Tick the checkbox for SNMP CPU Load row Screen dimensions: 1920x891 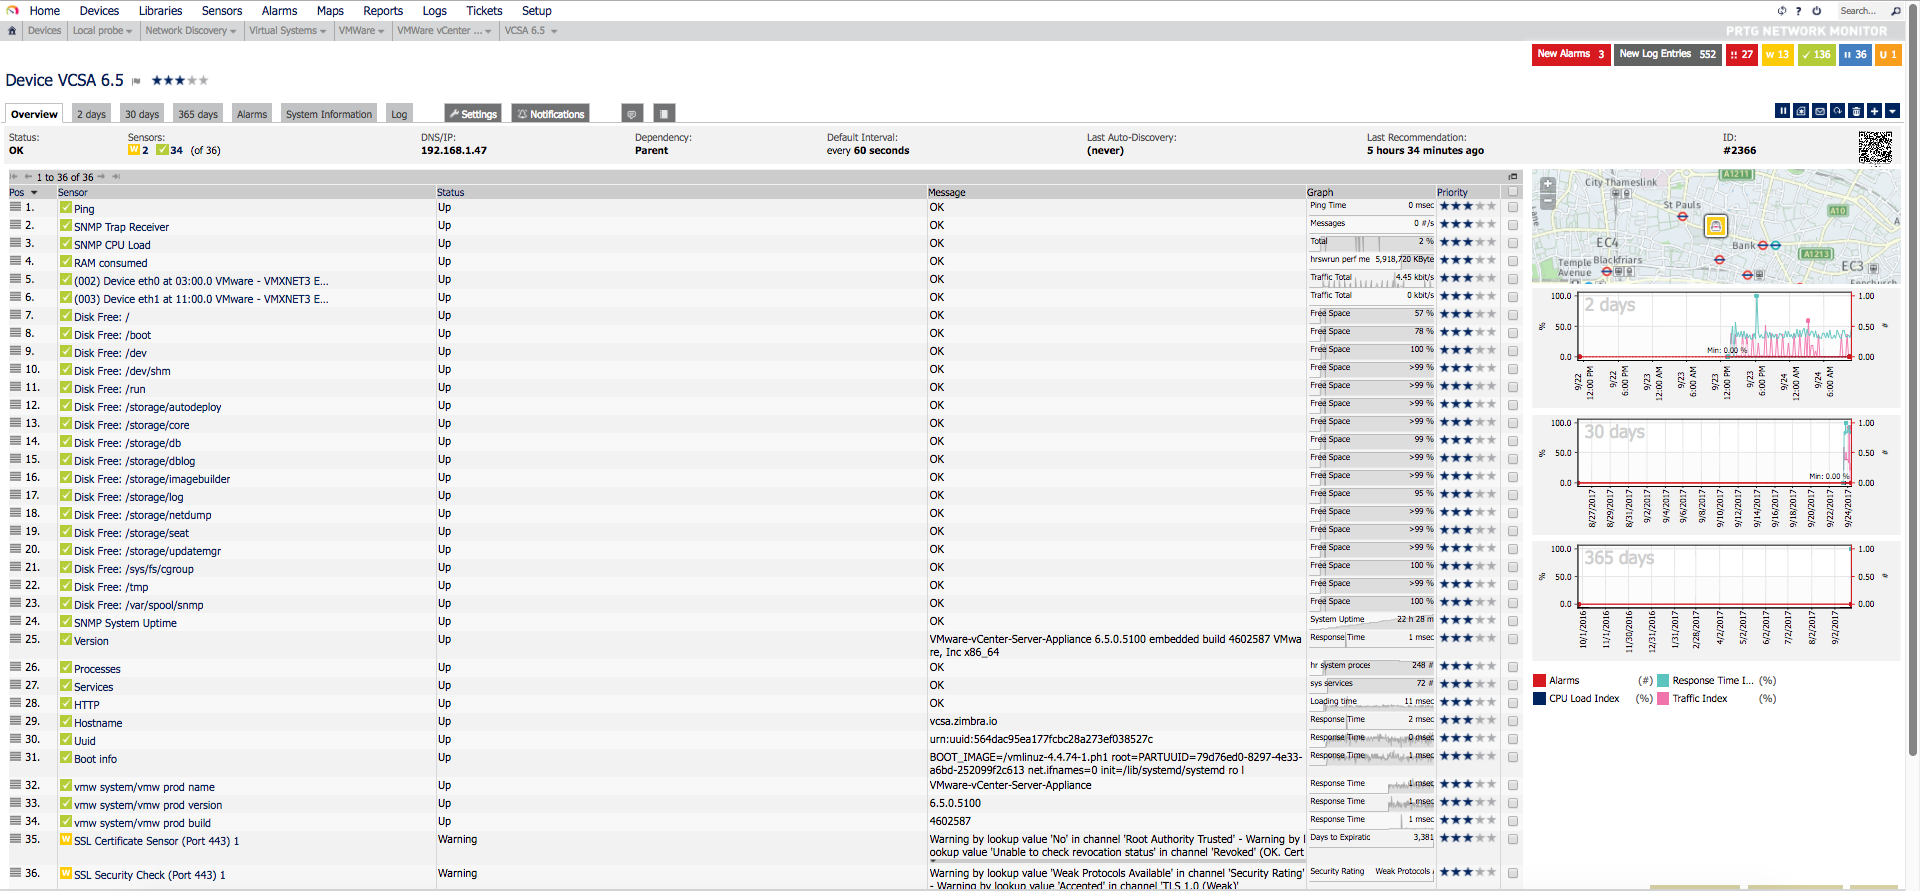tap(1513, 244)
